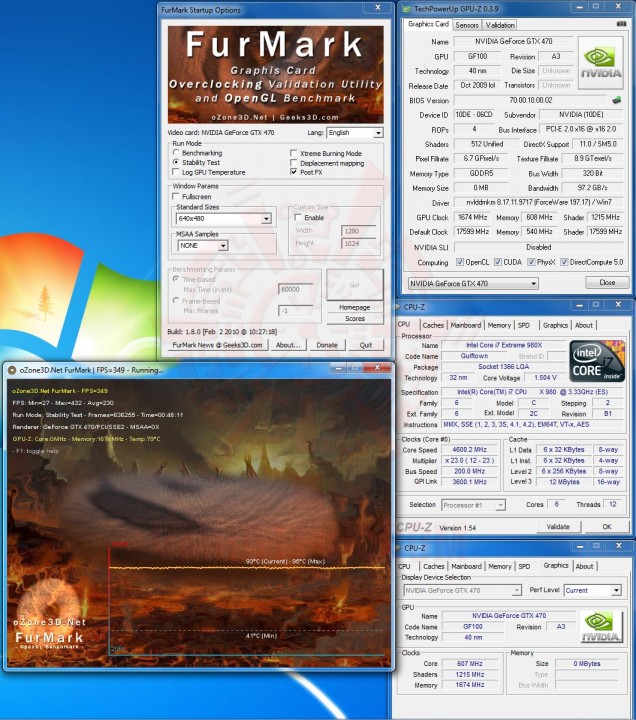Click the FurMark banner image
This screenshot has width=636, height=720.
(x=276, y=74)
